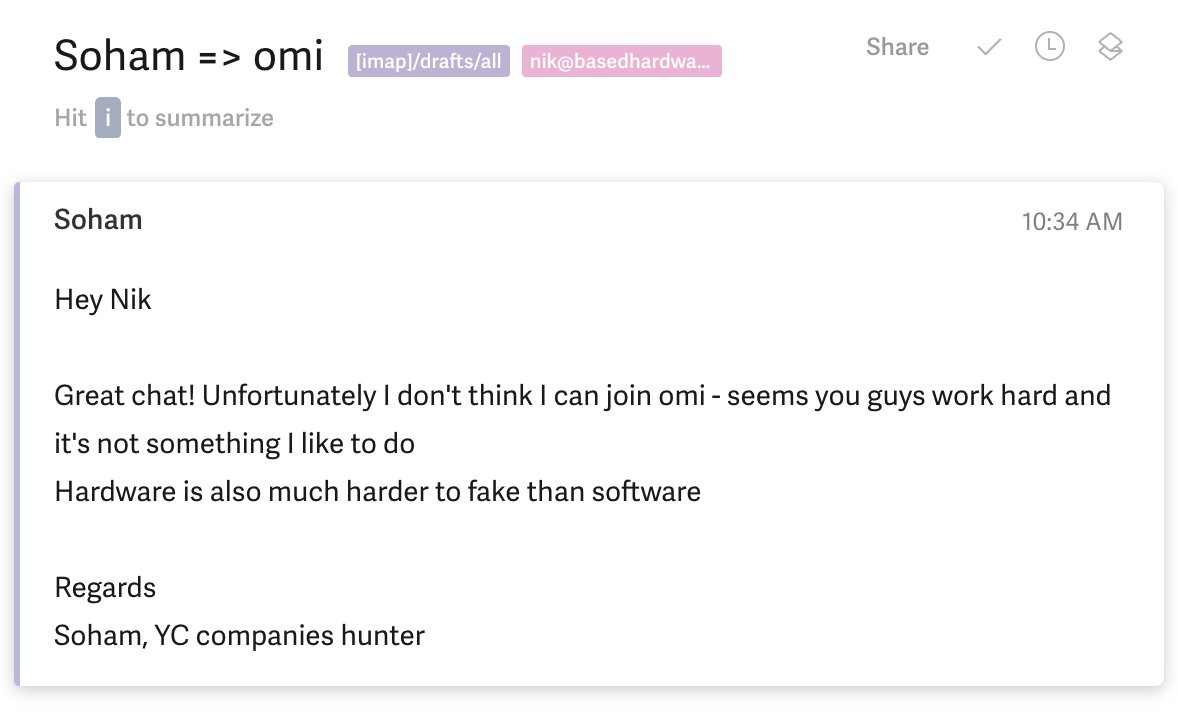Open sender name Soham in message header
Screen dimensions: 1178x728
click(x=98, y=219)
